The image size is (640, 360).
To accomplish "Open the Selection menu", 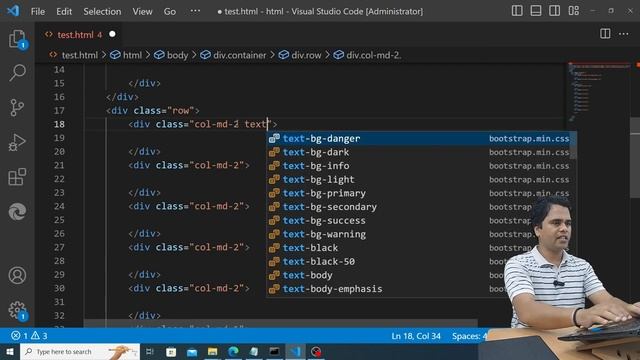I will pyautogui.click(x=102, y=11).
